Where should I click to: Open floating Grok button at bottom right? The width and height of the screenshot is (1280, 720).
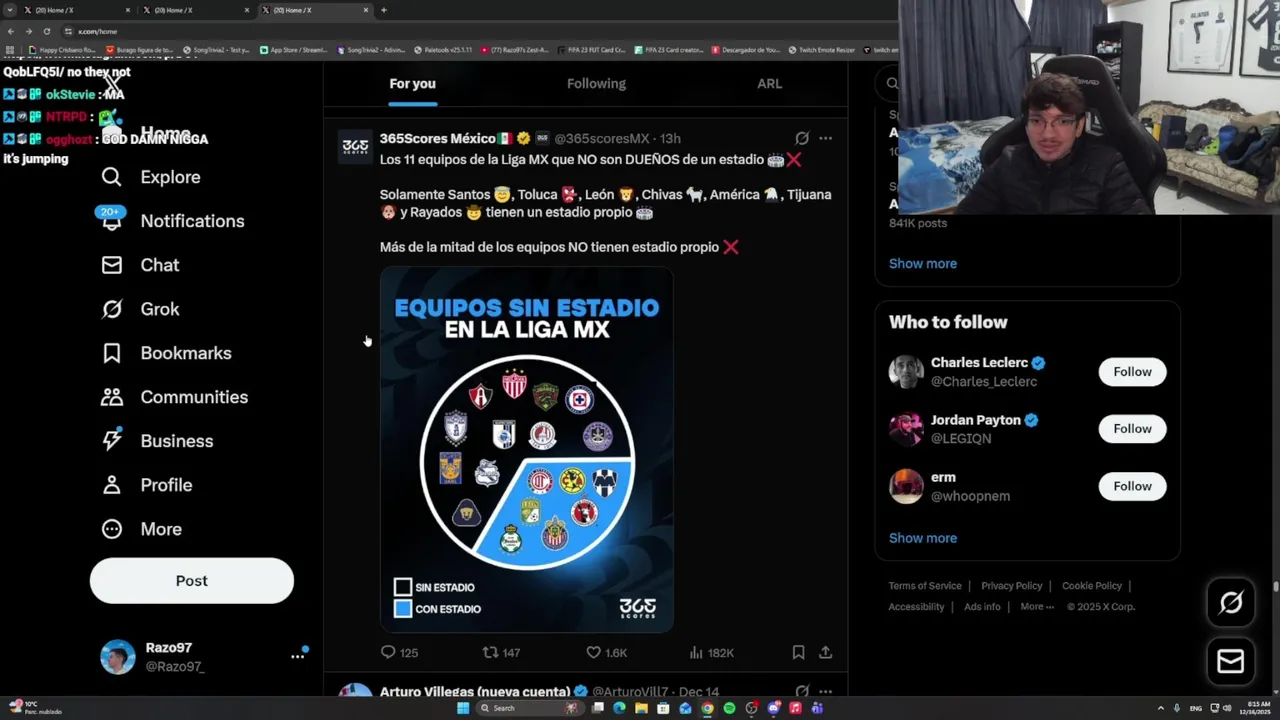(1231, 602)
